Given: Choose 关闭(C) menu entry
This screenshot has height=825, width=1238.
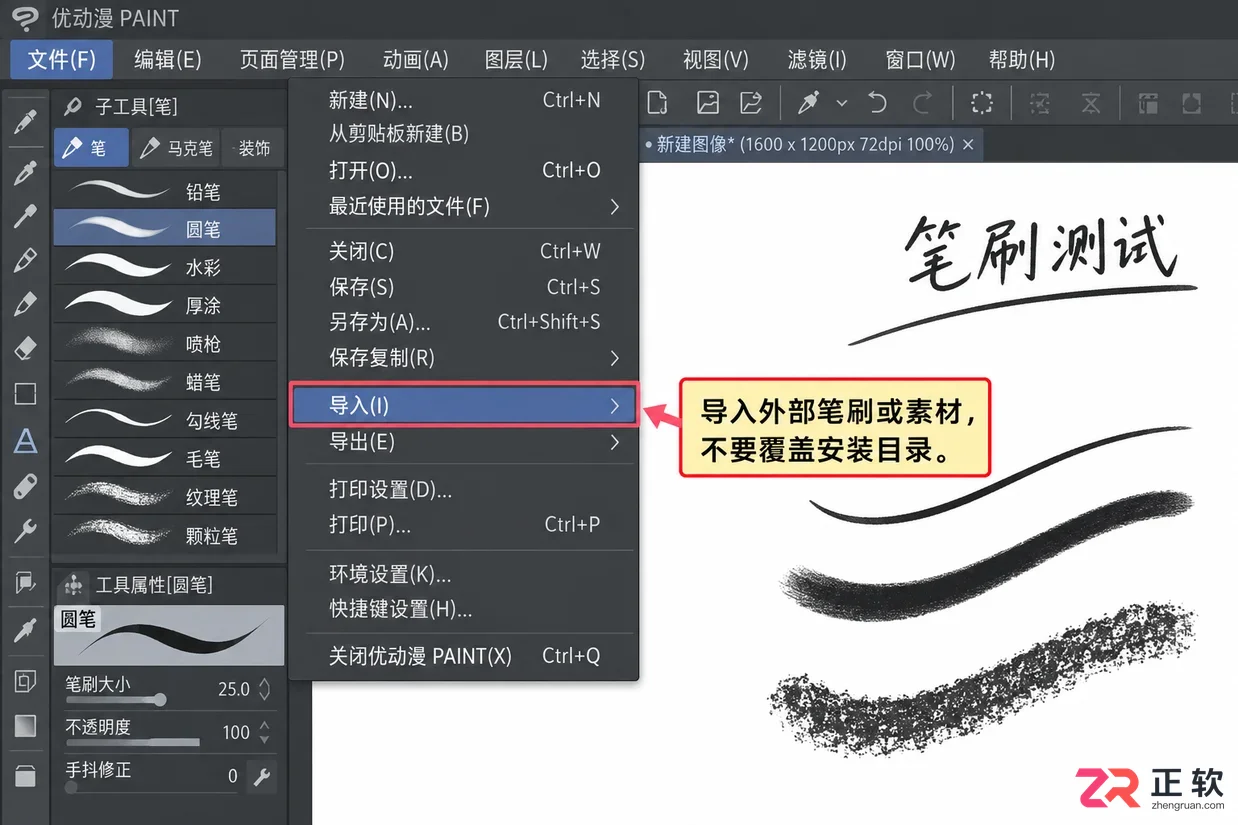Looking at the screenshot, I should click(x=465, y=251).
